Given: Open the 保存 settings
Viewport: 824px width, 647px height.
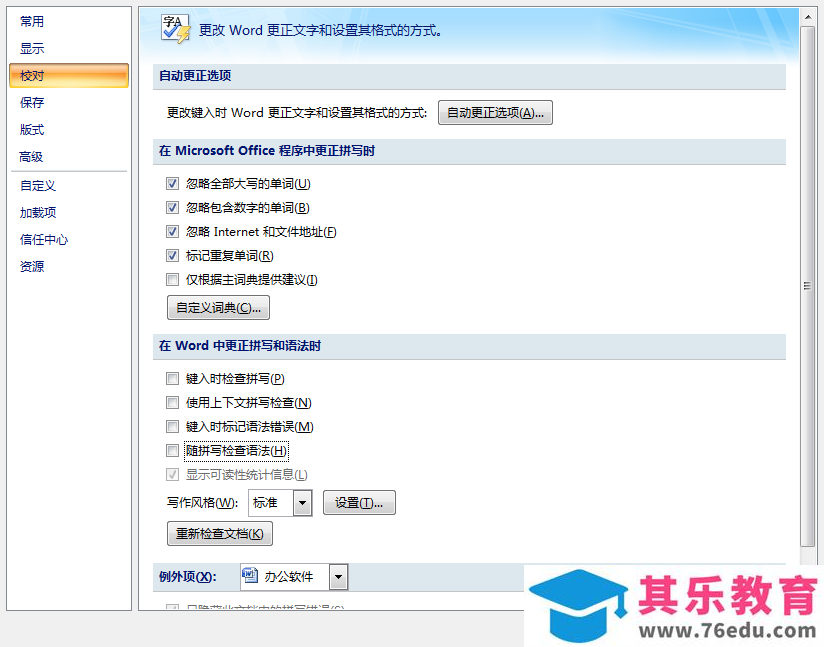Looking at the screenshot, I should click(32, 102).
